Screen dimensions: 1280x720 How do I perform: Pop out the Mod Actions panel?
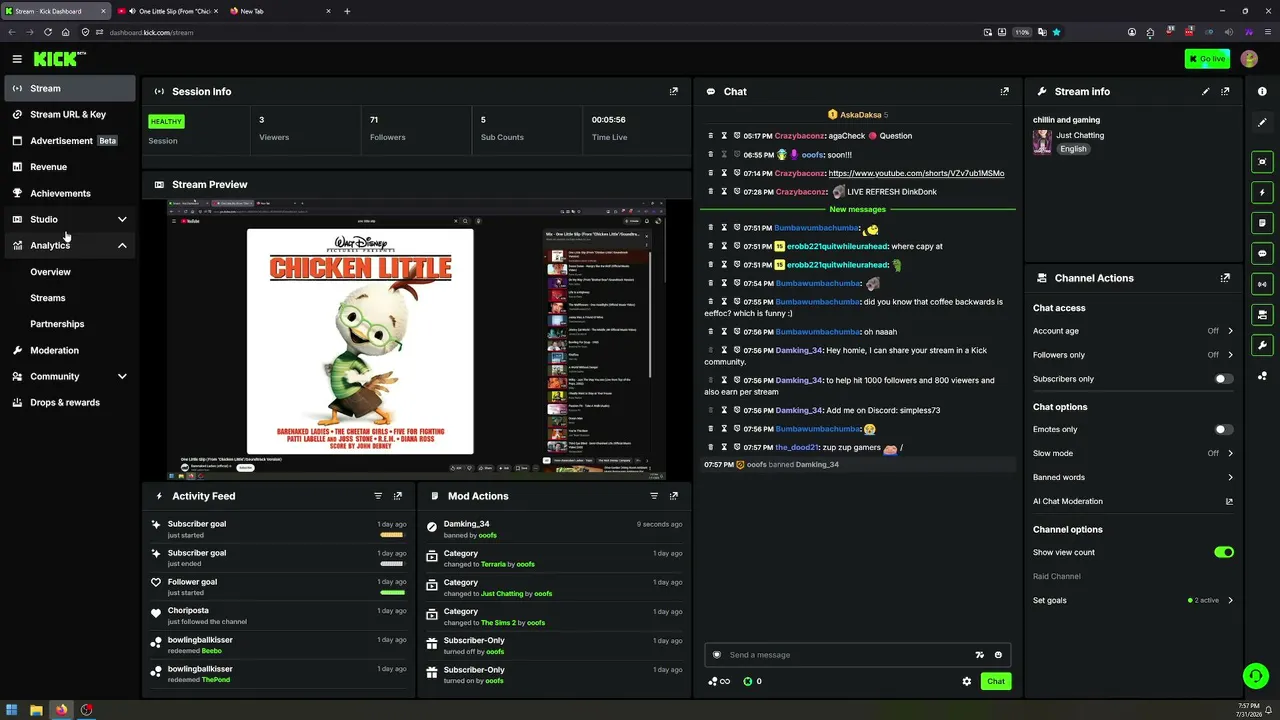click(674, 496)
